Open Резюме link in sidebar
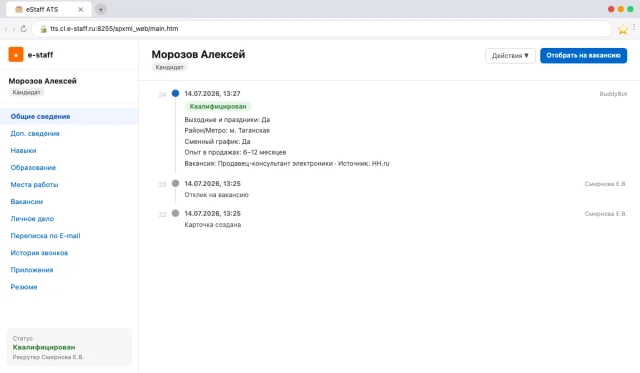 (24, 287)
